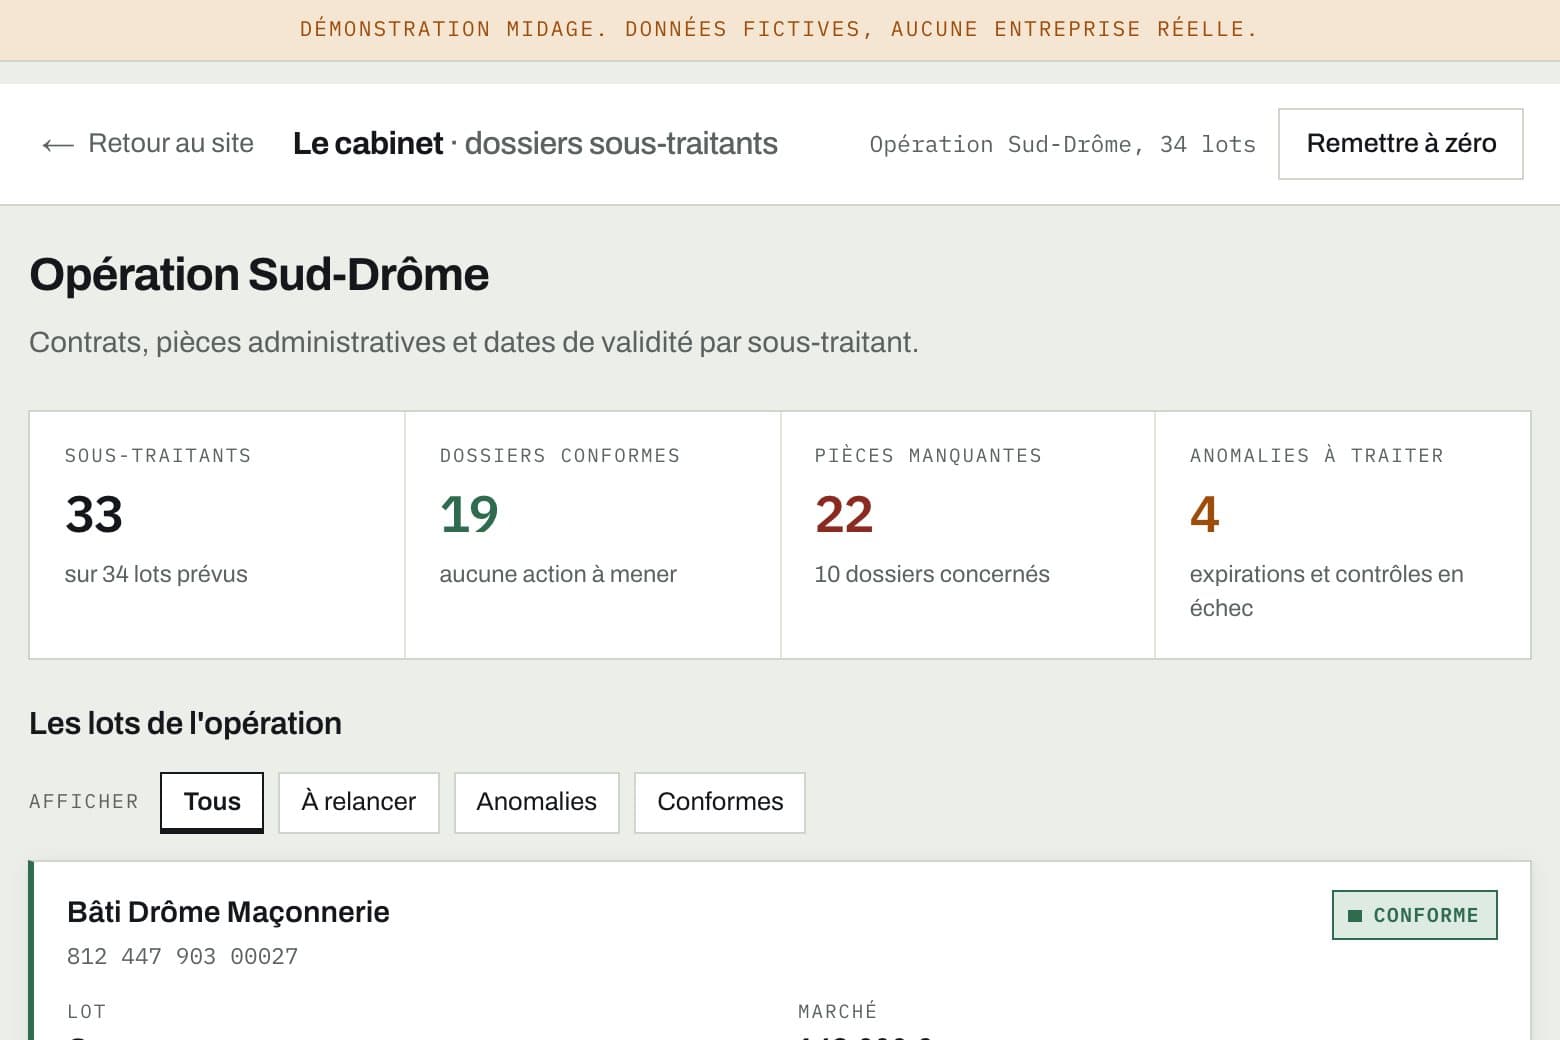This screenshot has width=1560, height=1040.
Task: Click the left arrow icon beside Retour au site
Action: [58, 146]
